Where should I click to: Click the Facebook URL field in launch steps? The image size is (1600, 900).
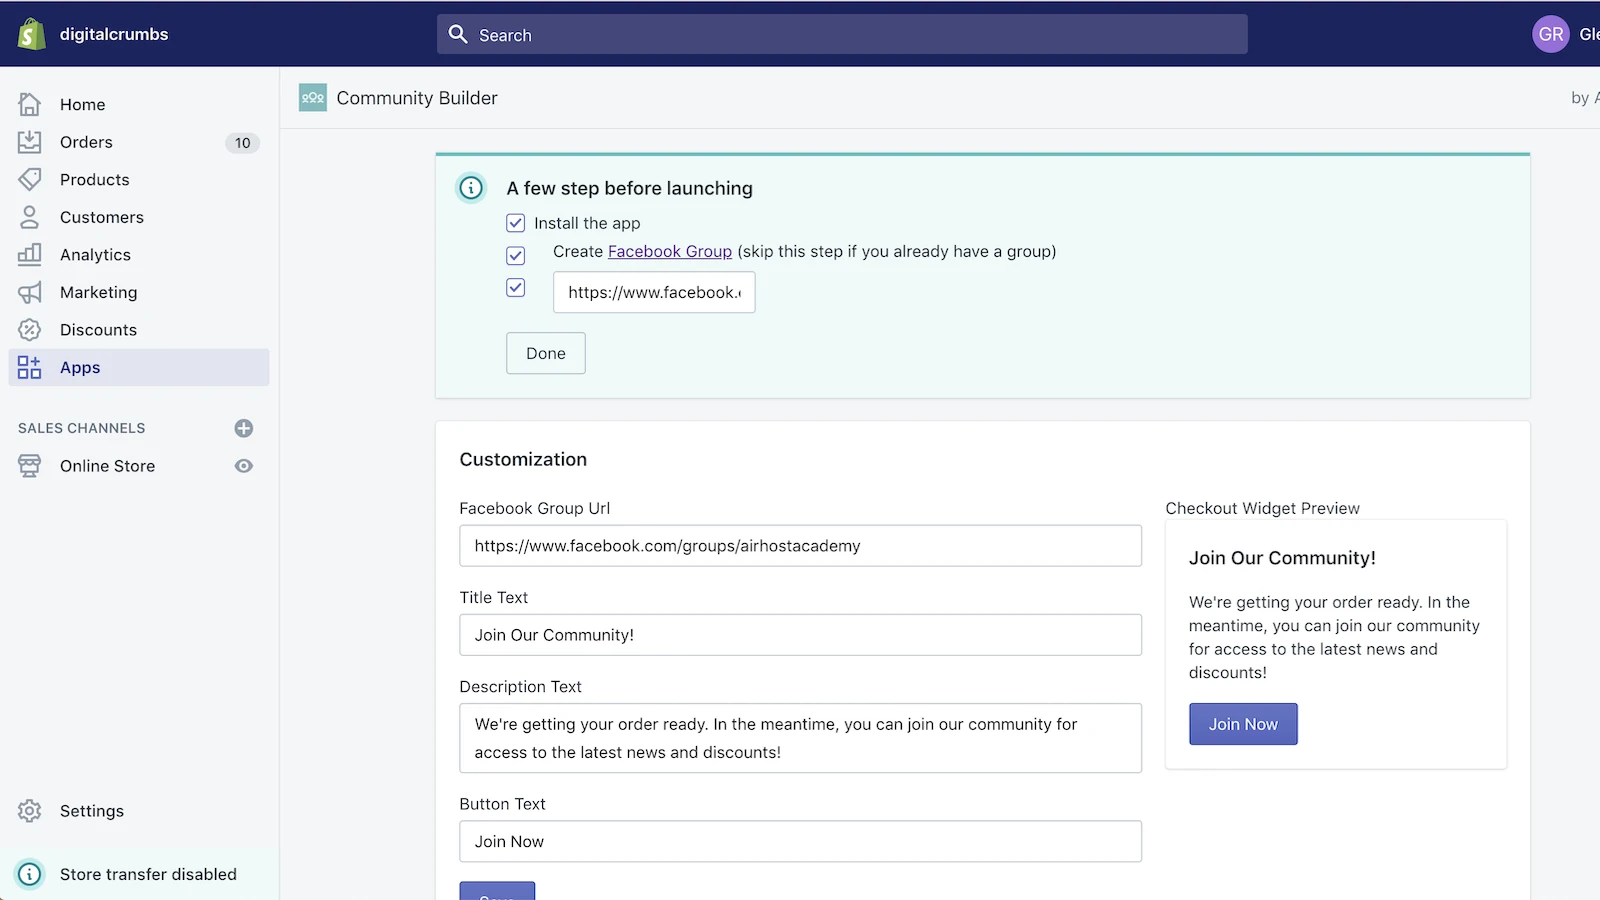(654, 292)
